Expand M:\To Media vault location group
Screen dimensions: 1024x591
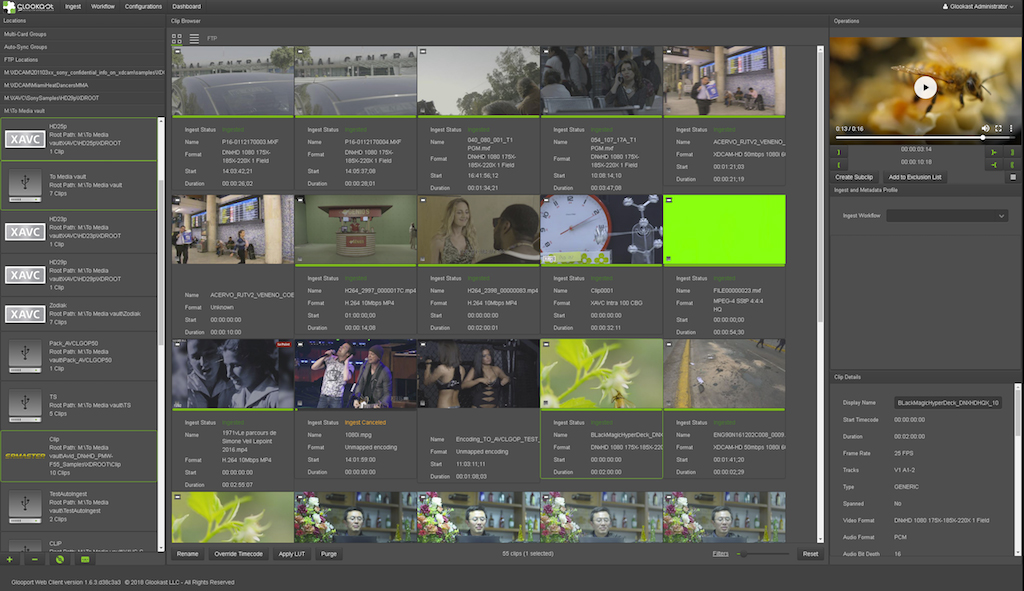[82, 111]
